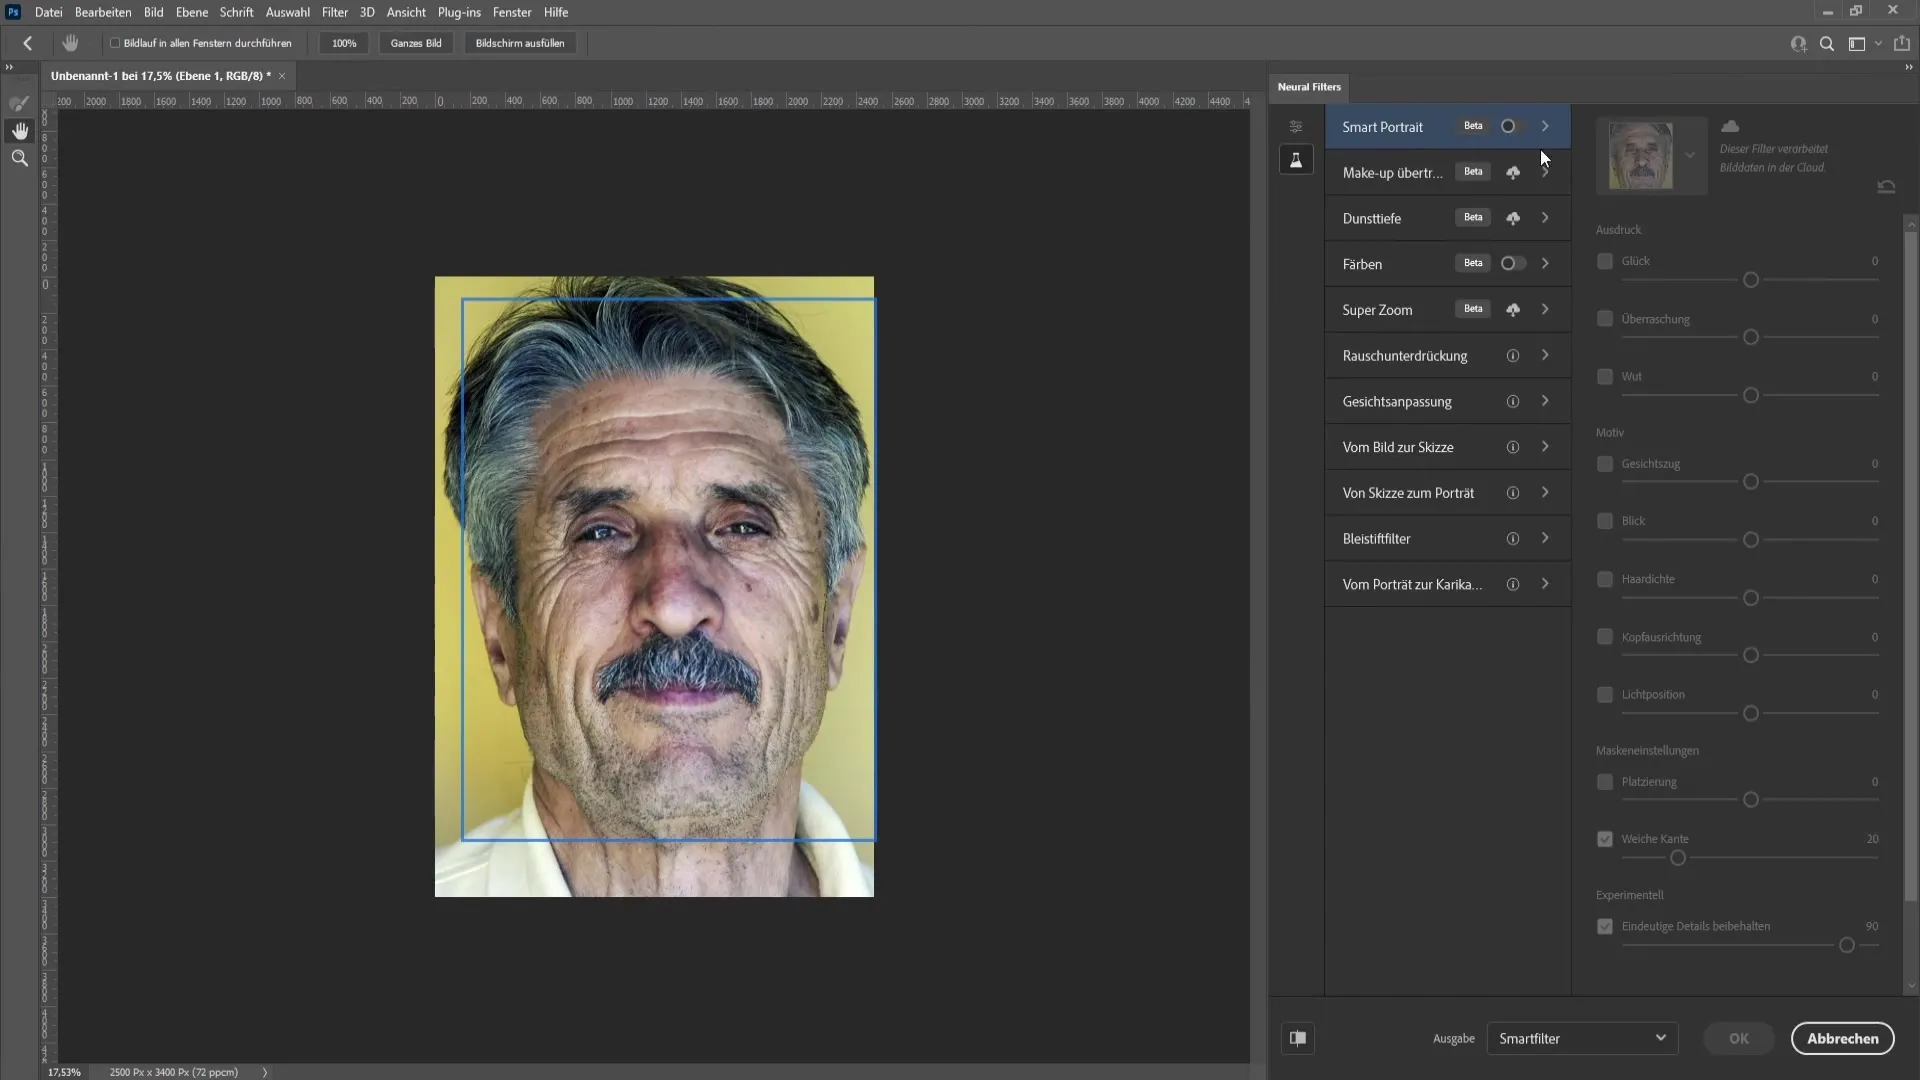Click the Weiche Kante slider handle

click(1678, 858)
